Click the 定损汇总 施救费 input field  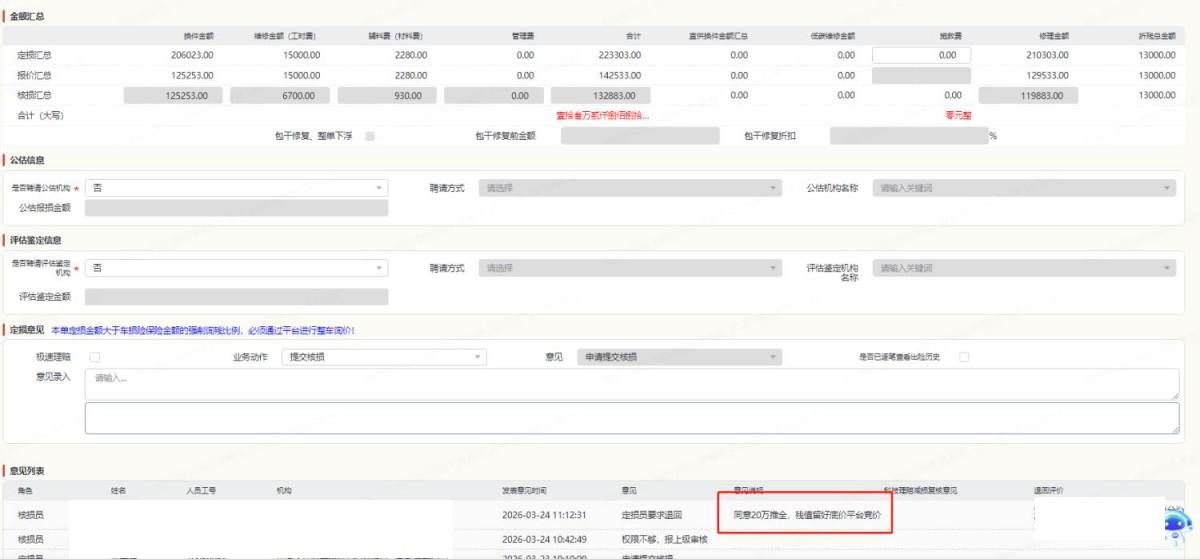[921, 55]
